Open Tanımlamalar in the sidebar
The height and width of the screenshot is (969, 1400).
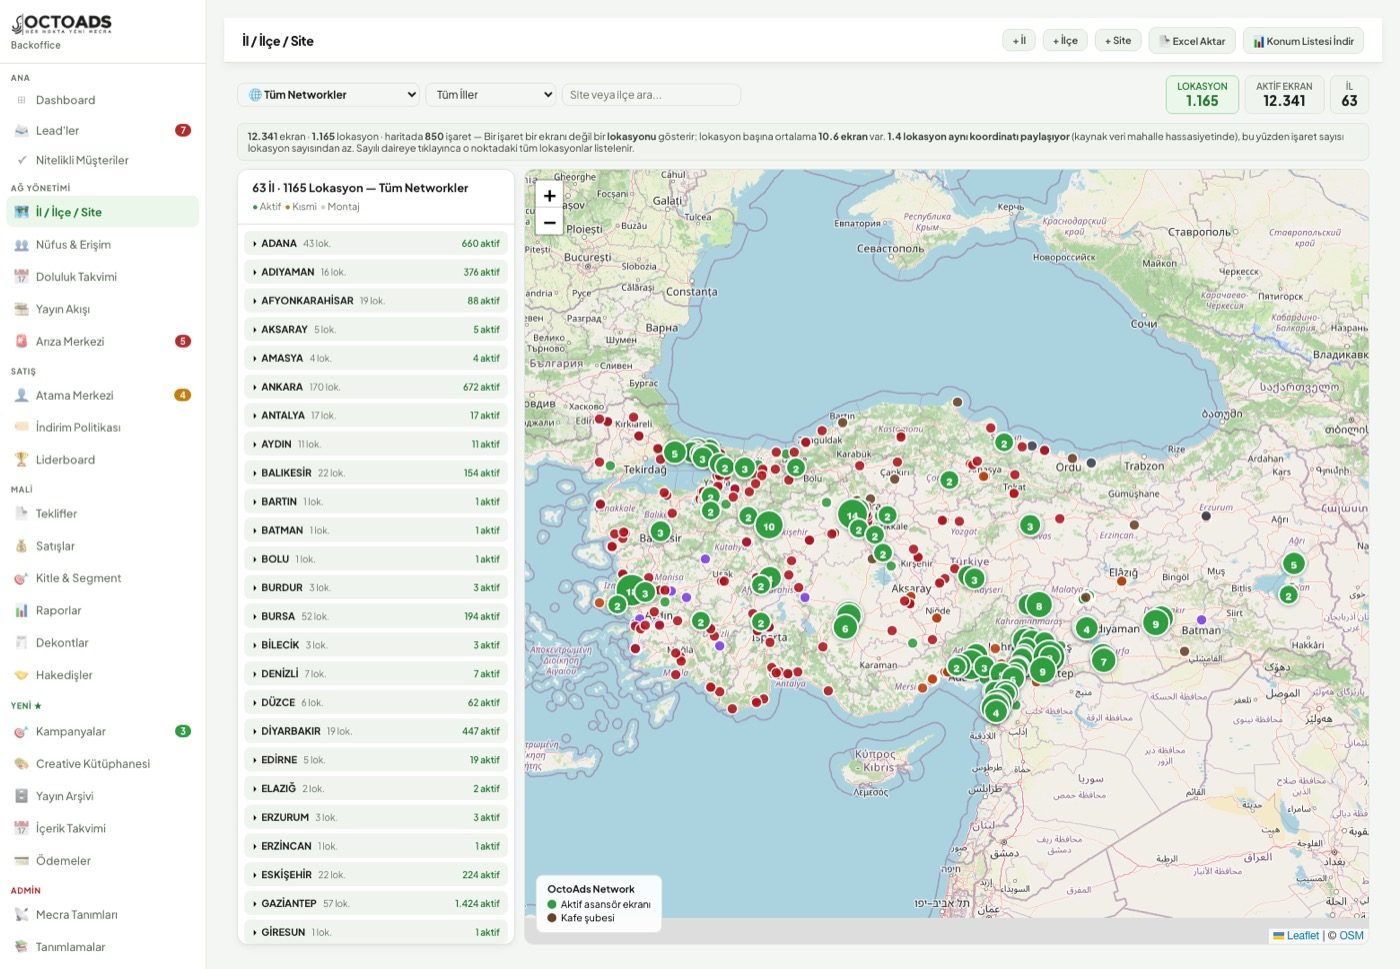point(103,947)
